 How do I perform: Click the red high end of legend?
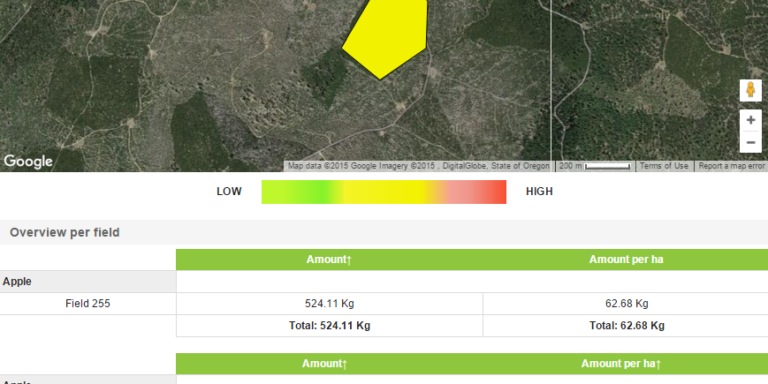pyautogui.click(x=490, y=192)
